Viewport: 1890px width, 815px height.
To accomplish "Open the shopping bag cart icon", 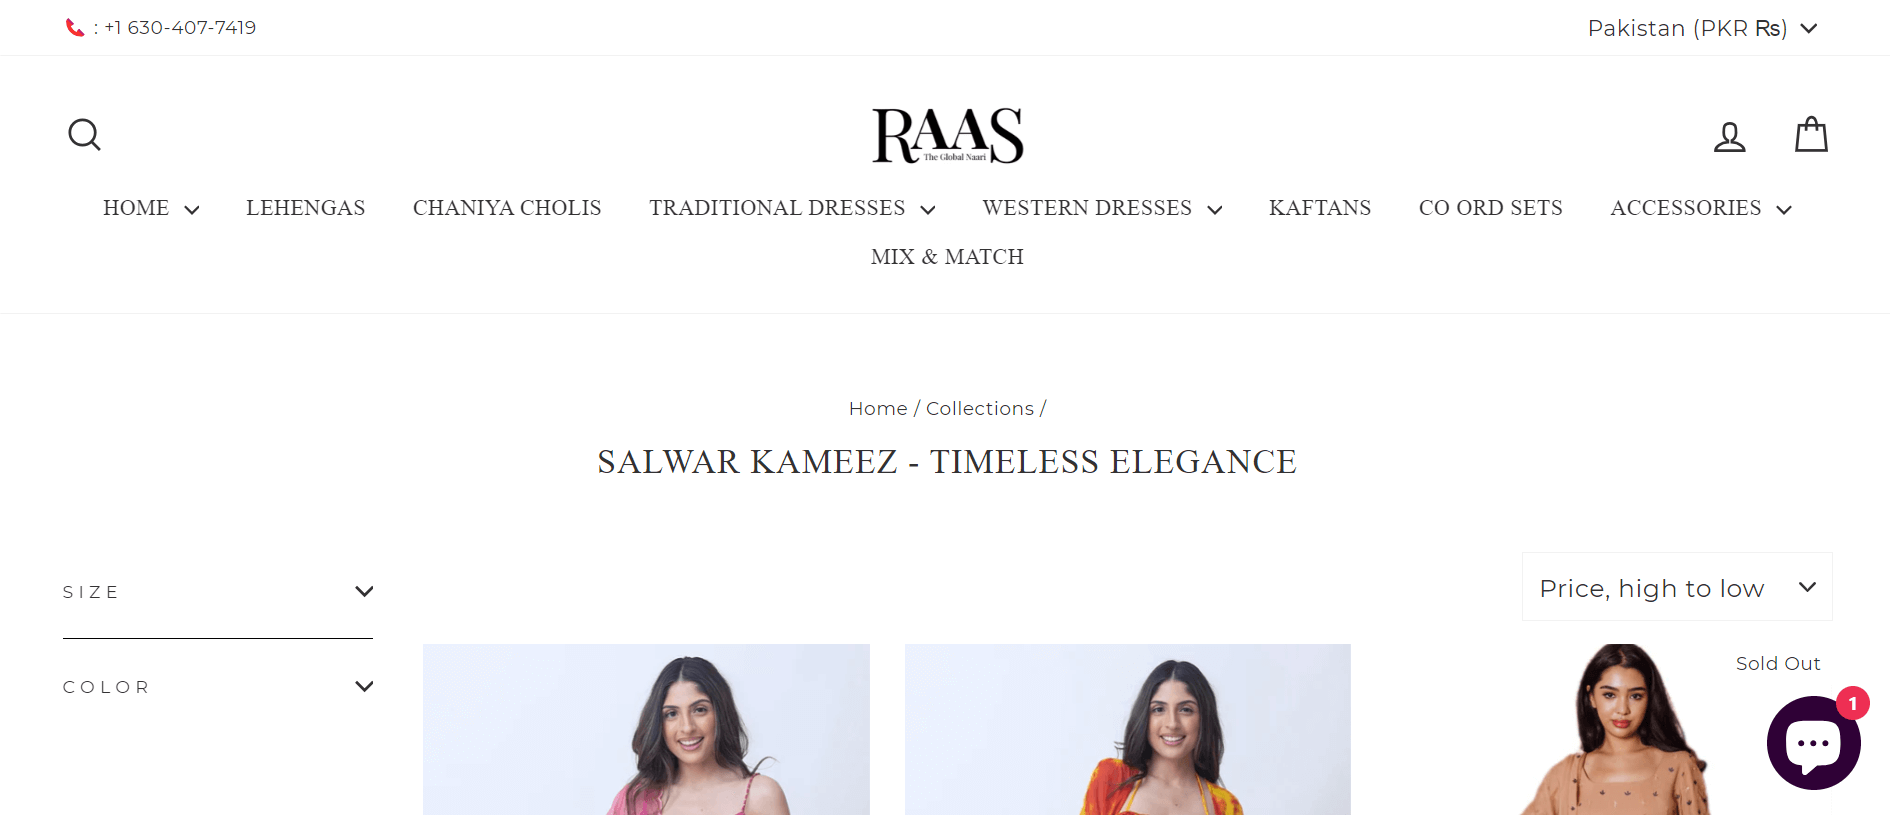I will coord(1811,135).
